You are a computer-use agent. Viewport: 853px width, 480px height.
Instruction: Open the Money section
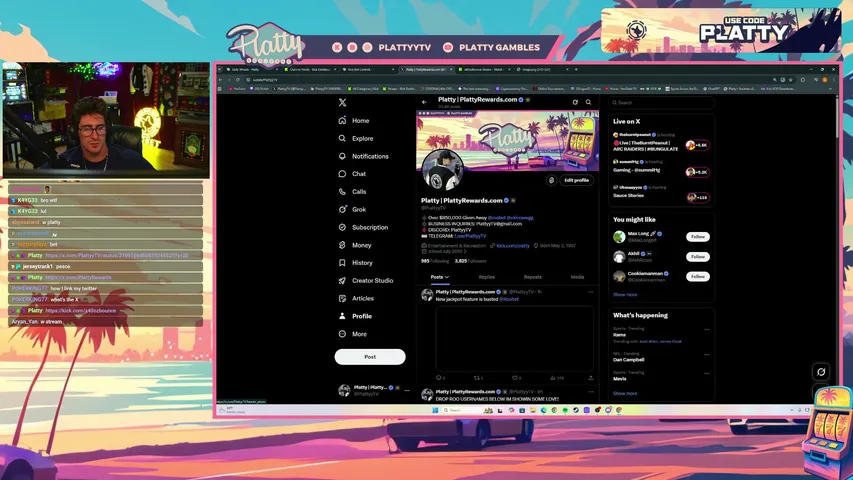355,245
